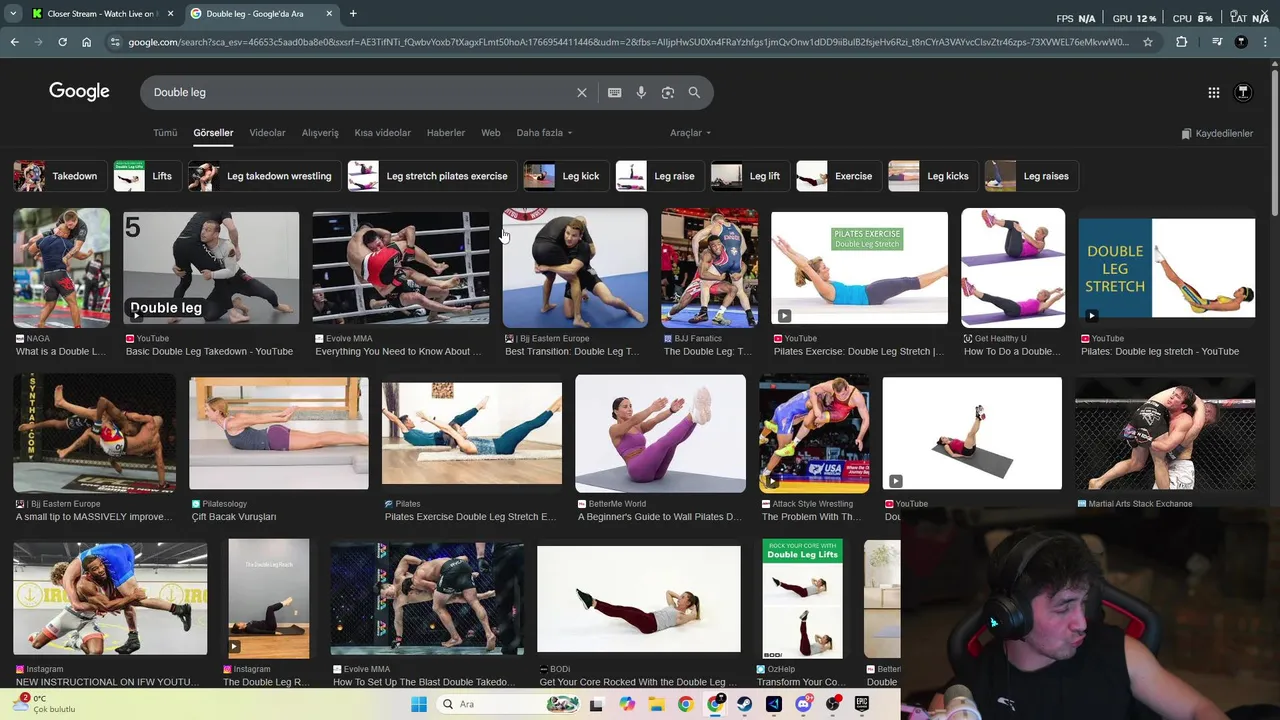
Task: Open a new browser tab
Action: pos(353,14)
